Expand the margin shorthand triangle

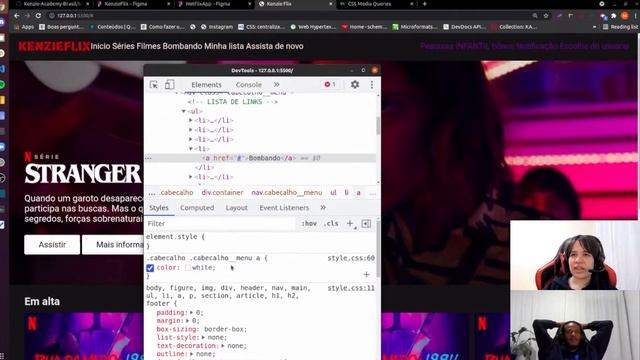188,321
